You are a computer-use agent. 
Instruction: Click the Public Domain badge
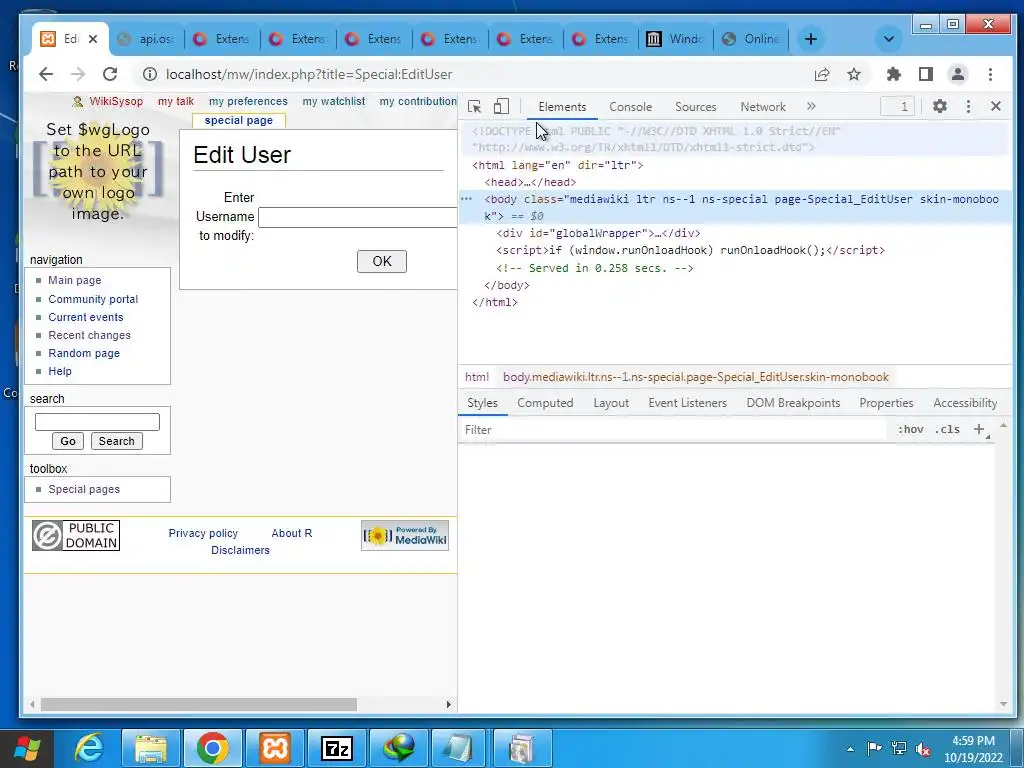(76, 536)
